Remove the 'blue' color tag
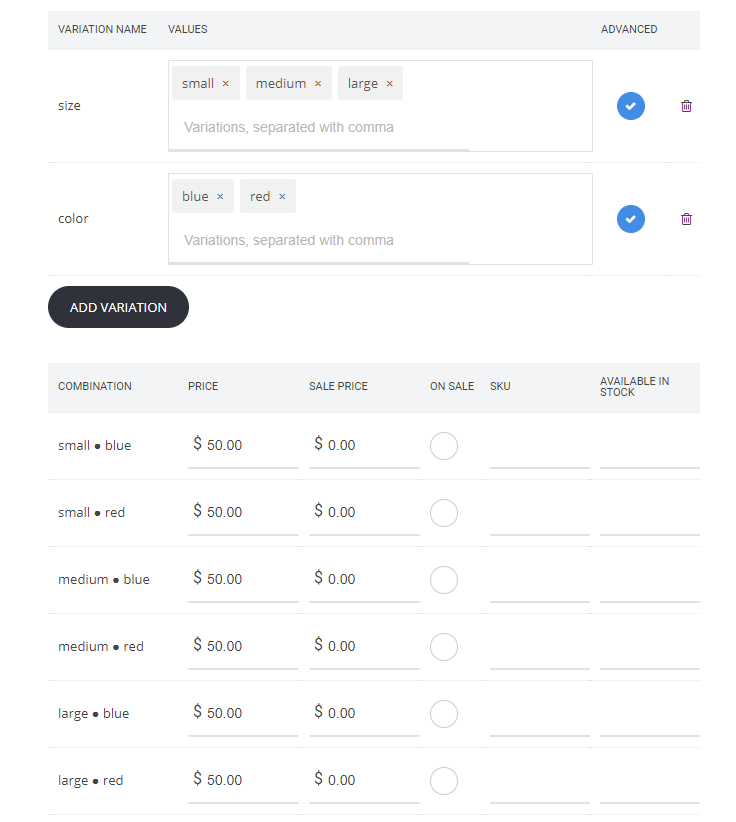Screen dimensions: 736x822 [220, 197]
